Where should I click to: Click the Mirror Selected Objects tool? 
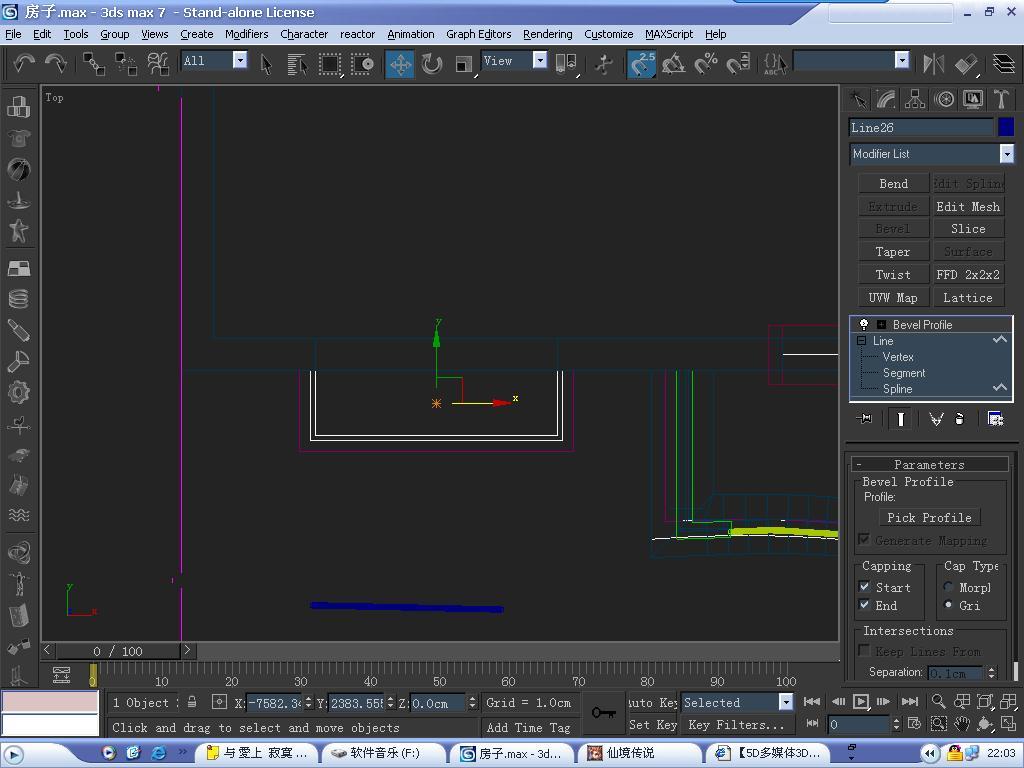click(x=934, y=64)
